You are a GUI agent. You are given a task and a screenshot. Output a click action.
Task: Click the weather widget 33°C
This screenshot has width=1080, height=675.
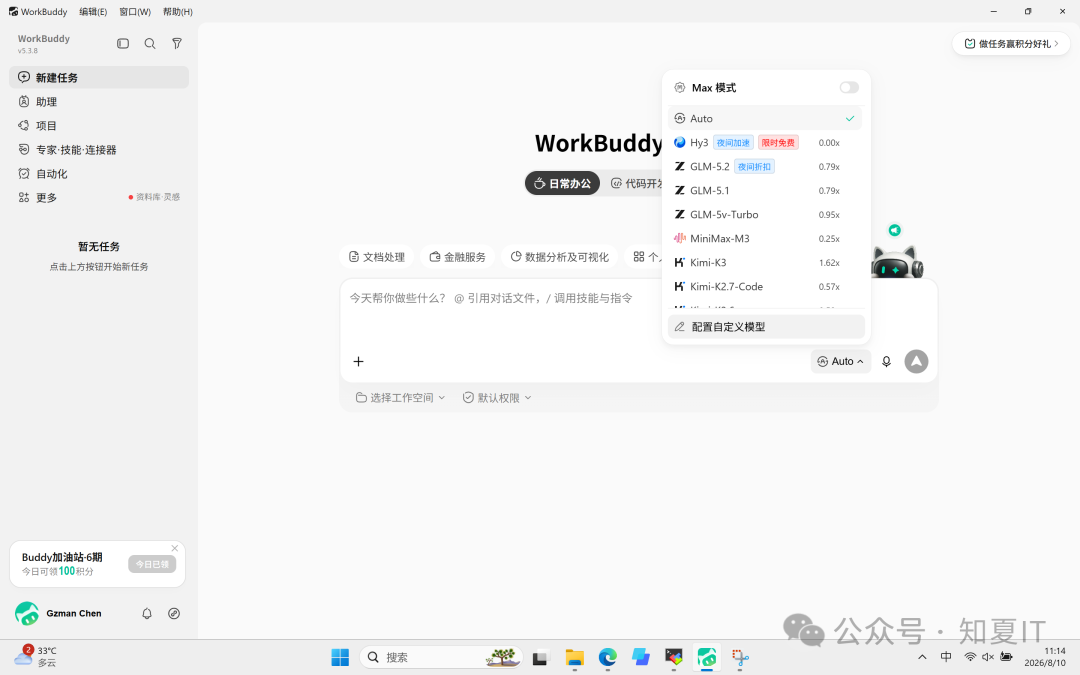click(36, 656)
